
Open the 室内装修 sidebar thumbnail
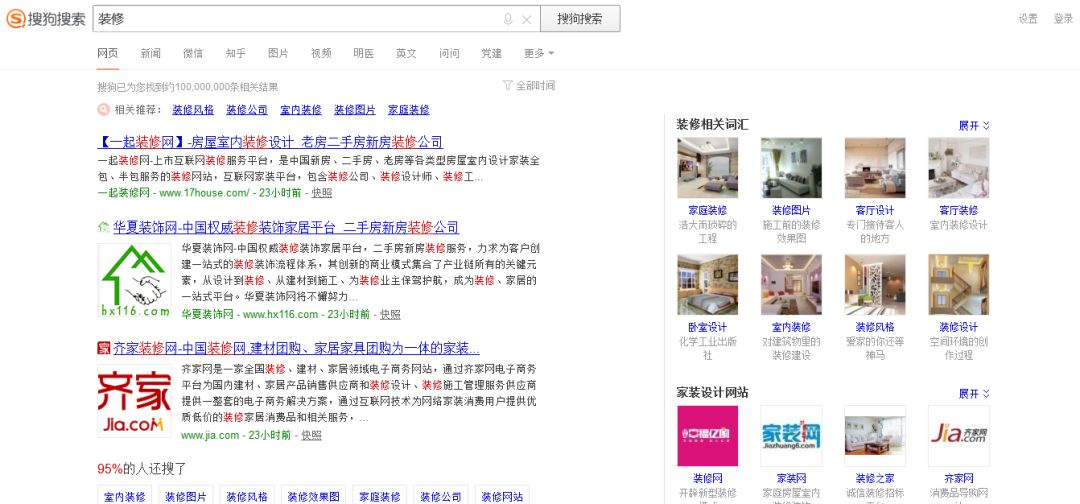791,285
